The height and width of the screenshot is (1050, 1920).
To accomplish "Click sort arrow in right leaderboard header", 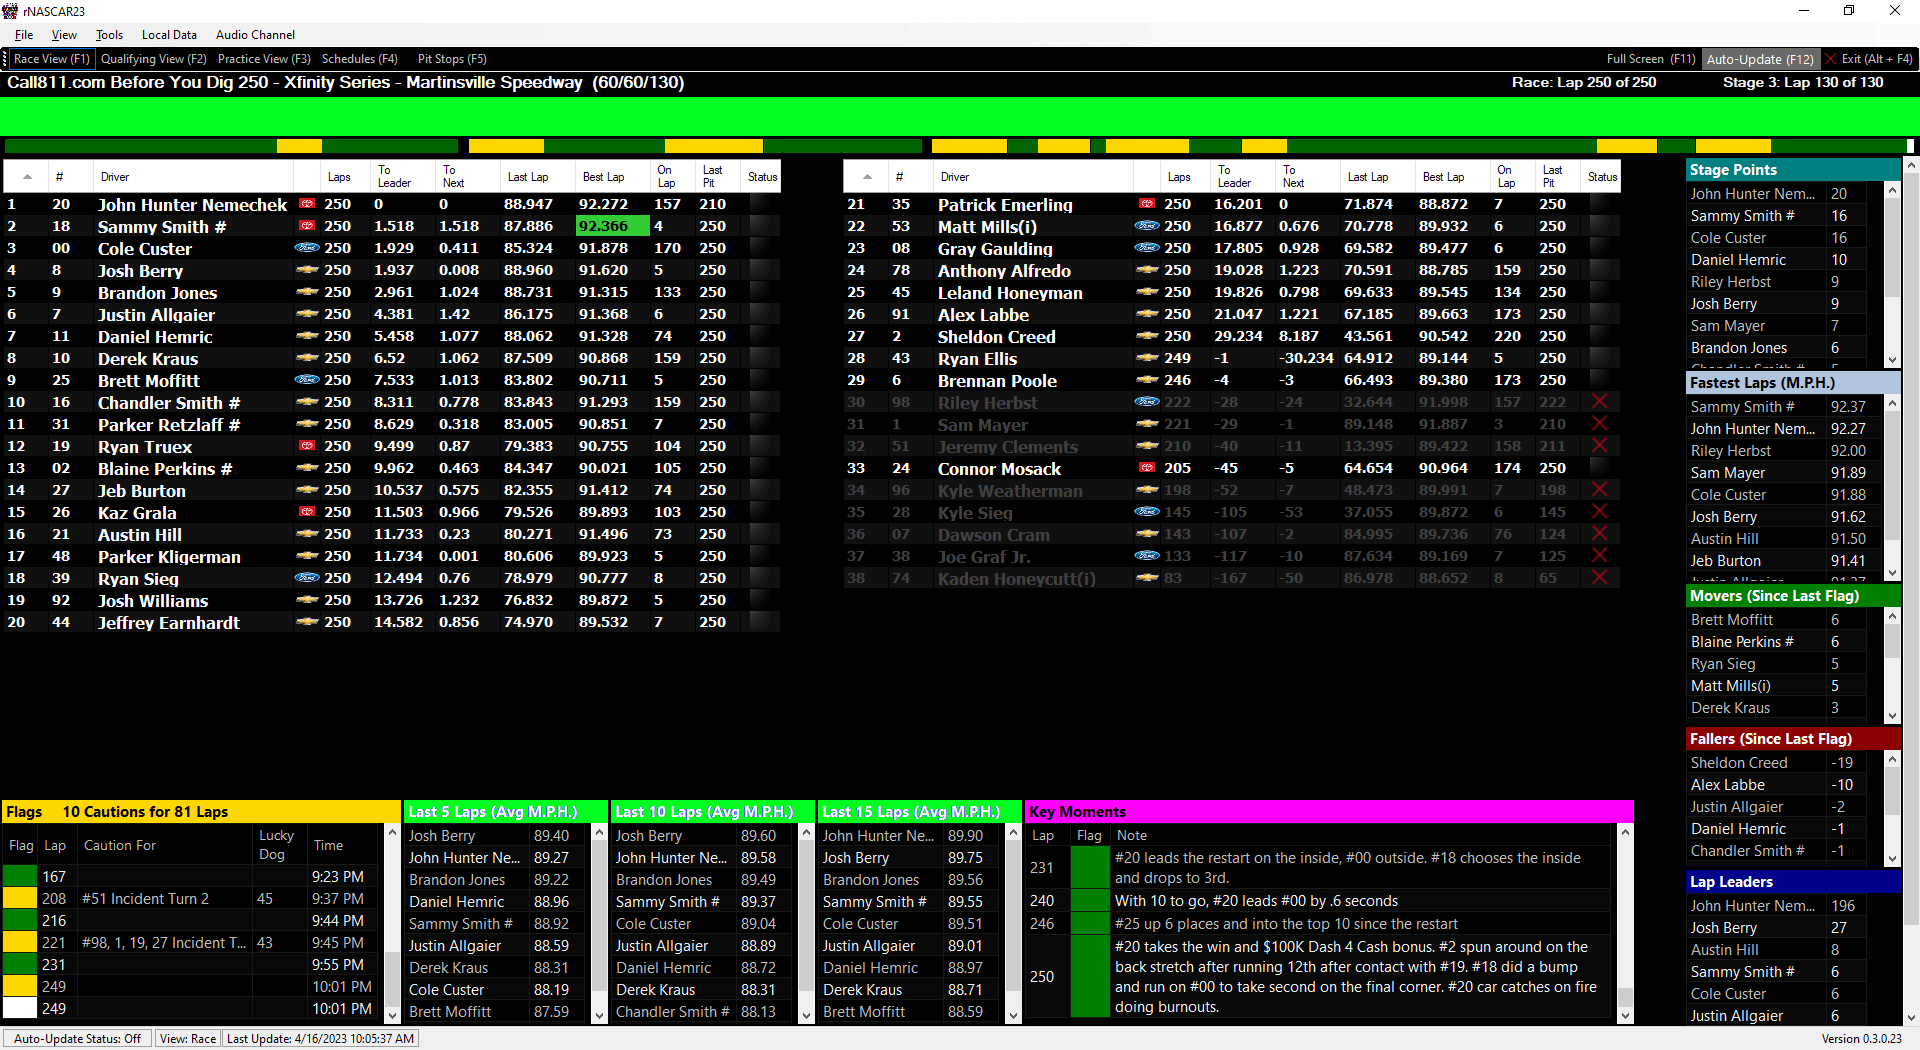I will [867, 177].
